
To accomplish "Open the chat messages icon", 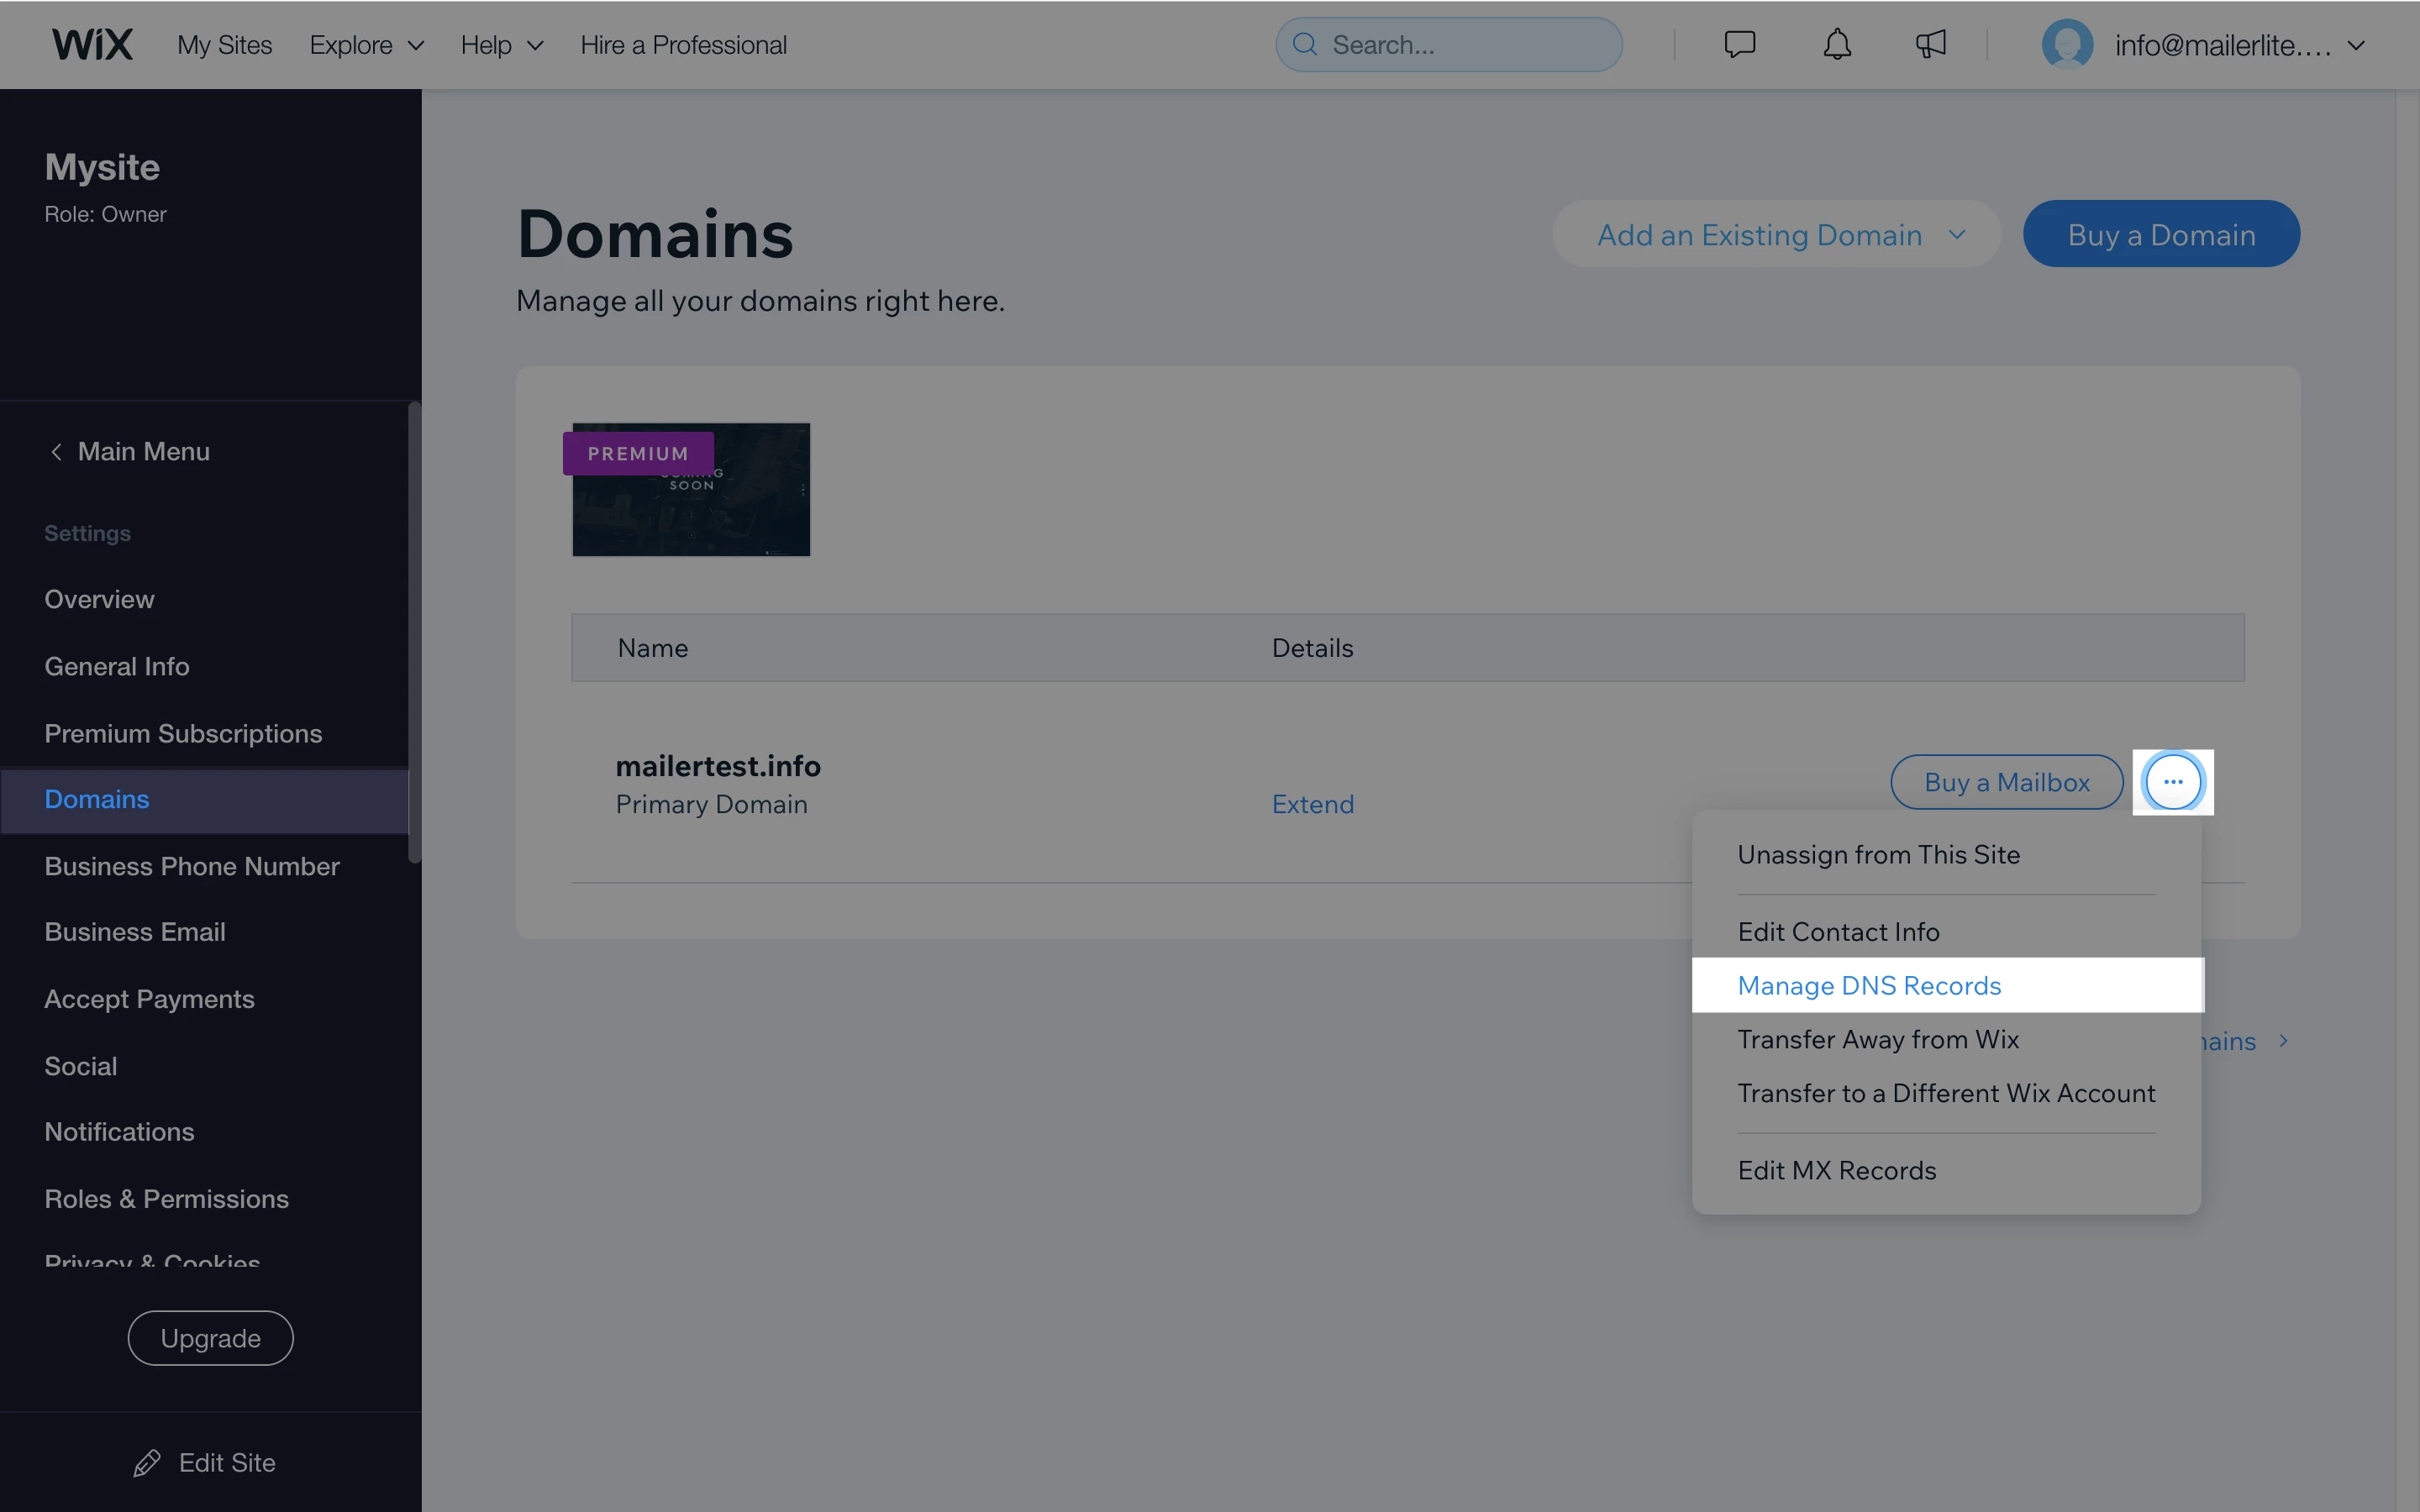I will pyautogui.click(x=1739, y=45).
